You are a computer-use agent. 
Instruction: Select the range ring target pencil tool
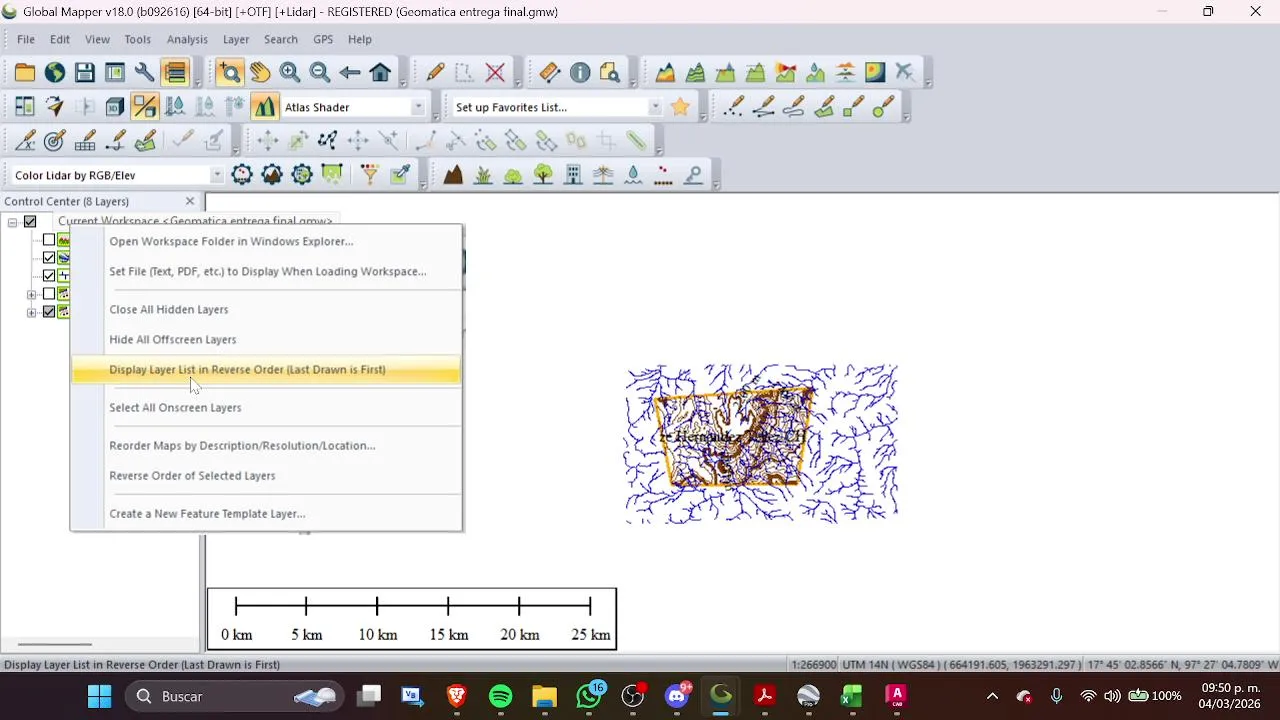tap(55, 140)
